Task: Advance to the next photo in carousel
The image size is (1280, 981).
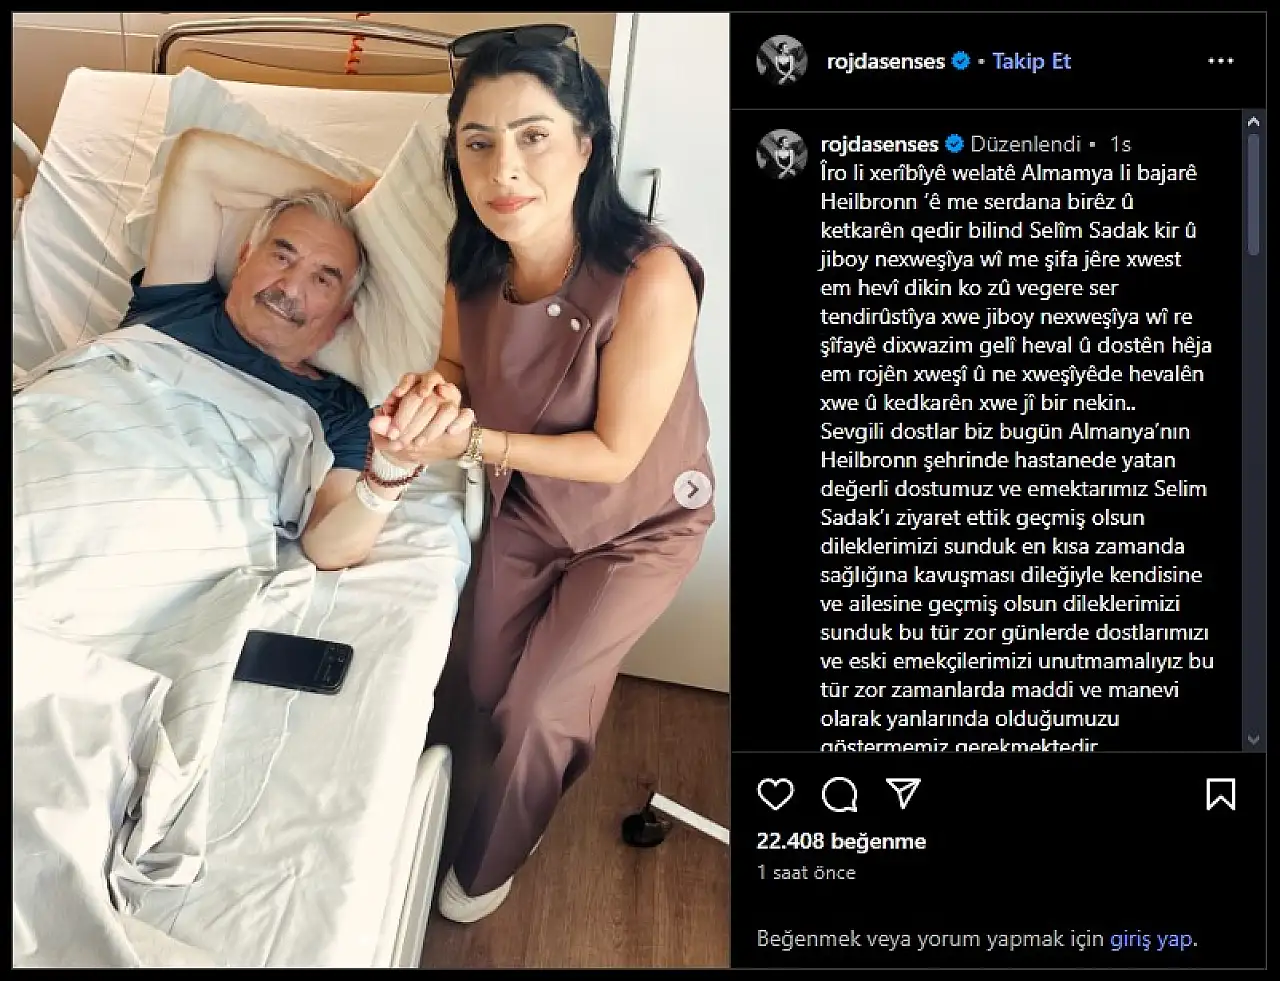Action: [x=692, y=490]
